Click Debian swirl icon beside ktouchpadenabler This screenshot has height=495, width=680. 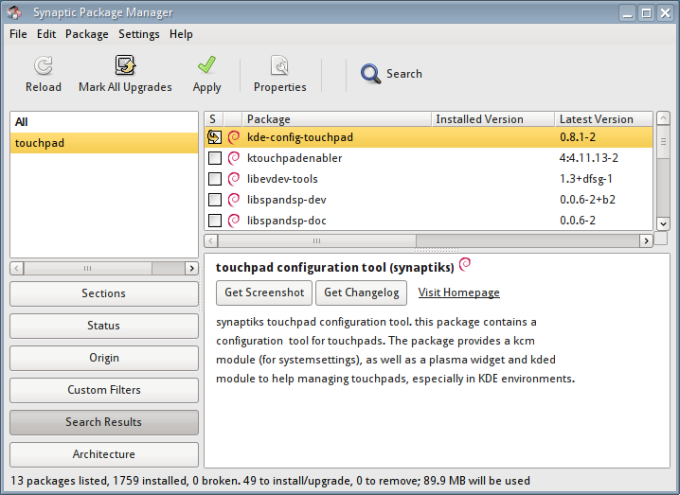234,158
